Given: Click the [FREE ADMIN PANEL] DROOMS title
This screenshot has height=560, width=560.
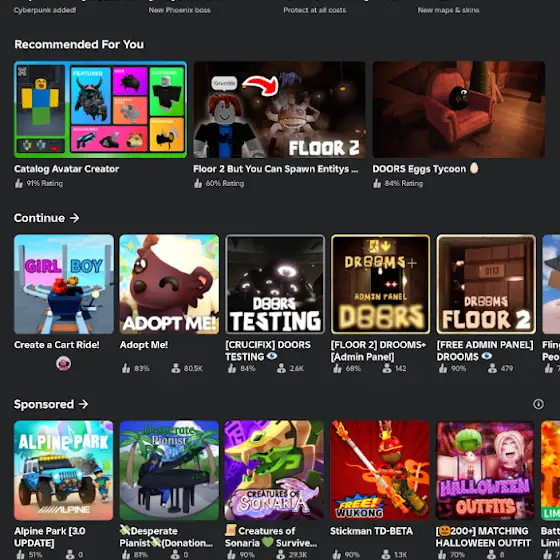Looking at the screenshot, I should click(485, 351).
